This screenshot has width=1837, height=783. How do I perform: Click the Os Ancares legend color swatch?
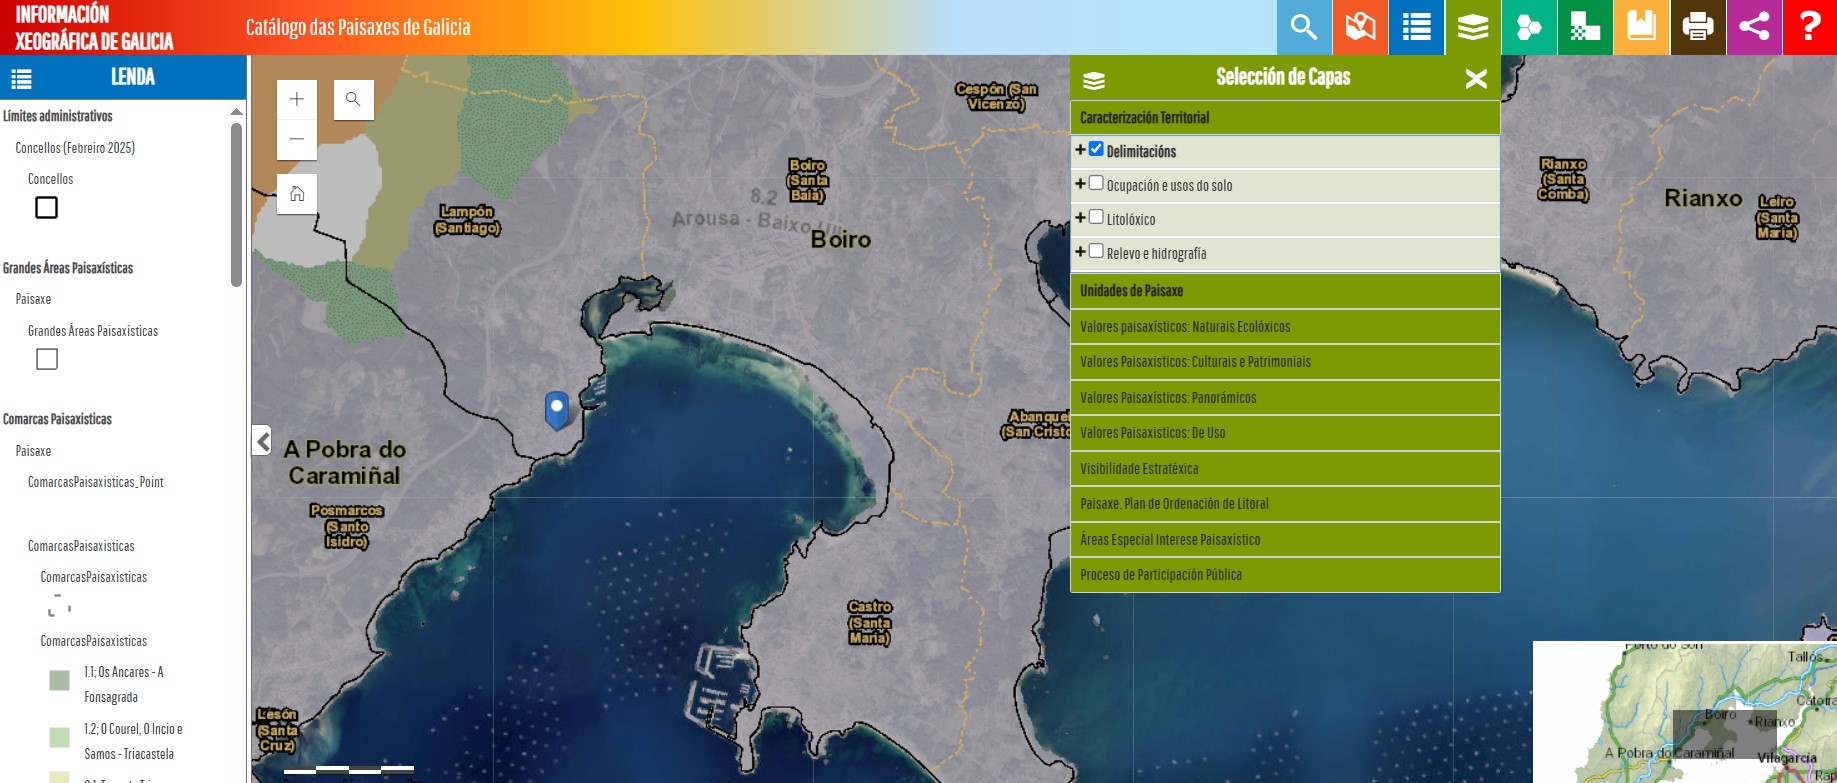tap(60, 681)
